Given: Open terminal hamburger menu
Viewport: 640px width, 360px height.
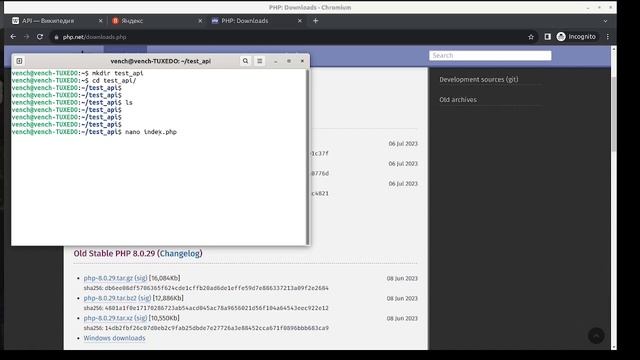Looking at the screenshot, I should (x=260, y=61).
